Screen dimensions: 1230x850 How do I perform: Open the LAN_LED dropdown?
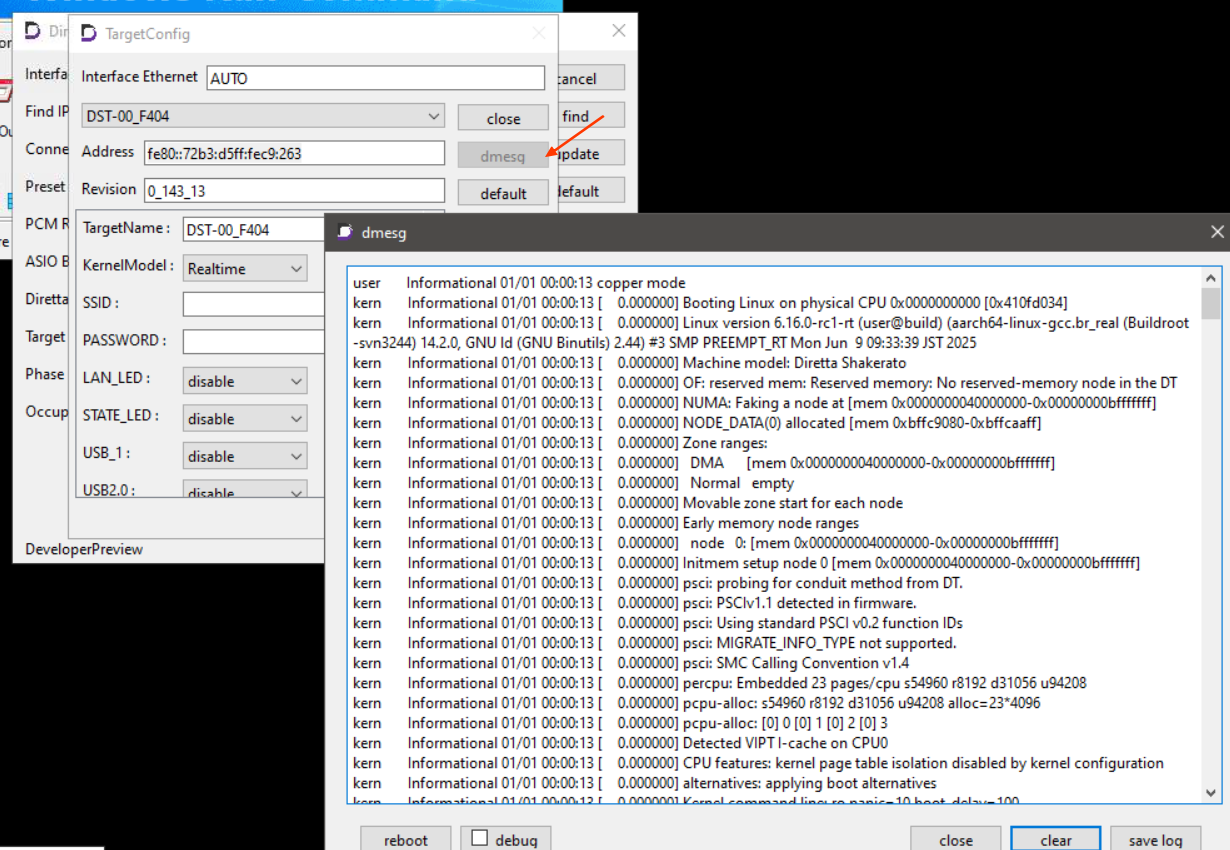(x=245, y=381)
